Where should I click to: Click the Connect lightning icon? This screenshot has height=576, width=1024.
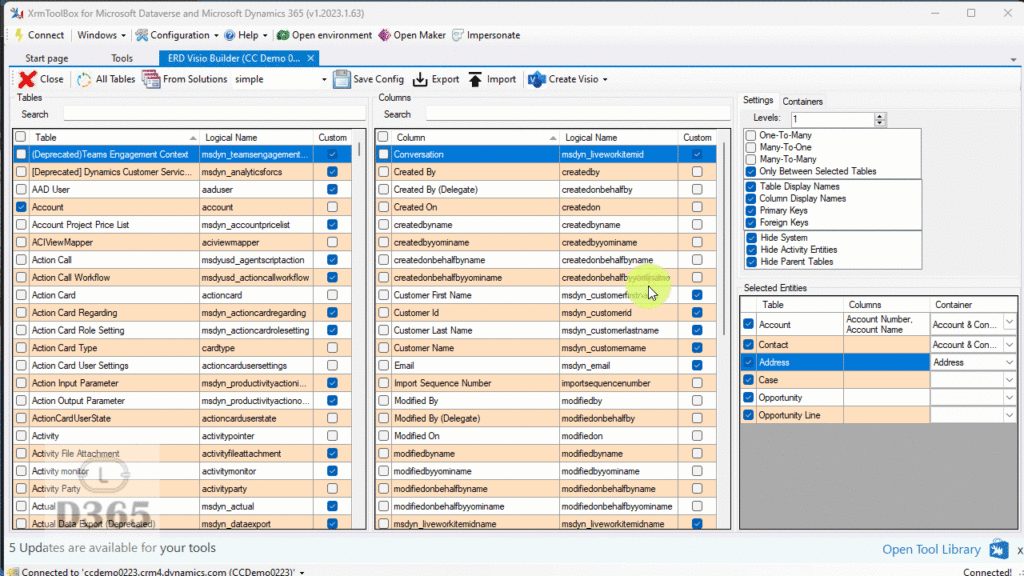tap(19, 35)
